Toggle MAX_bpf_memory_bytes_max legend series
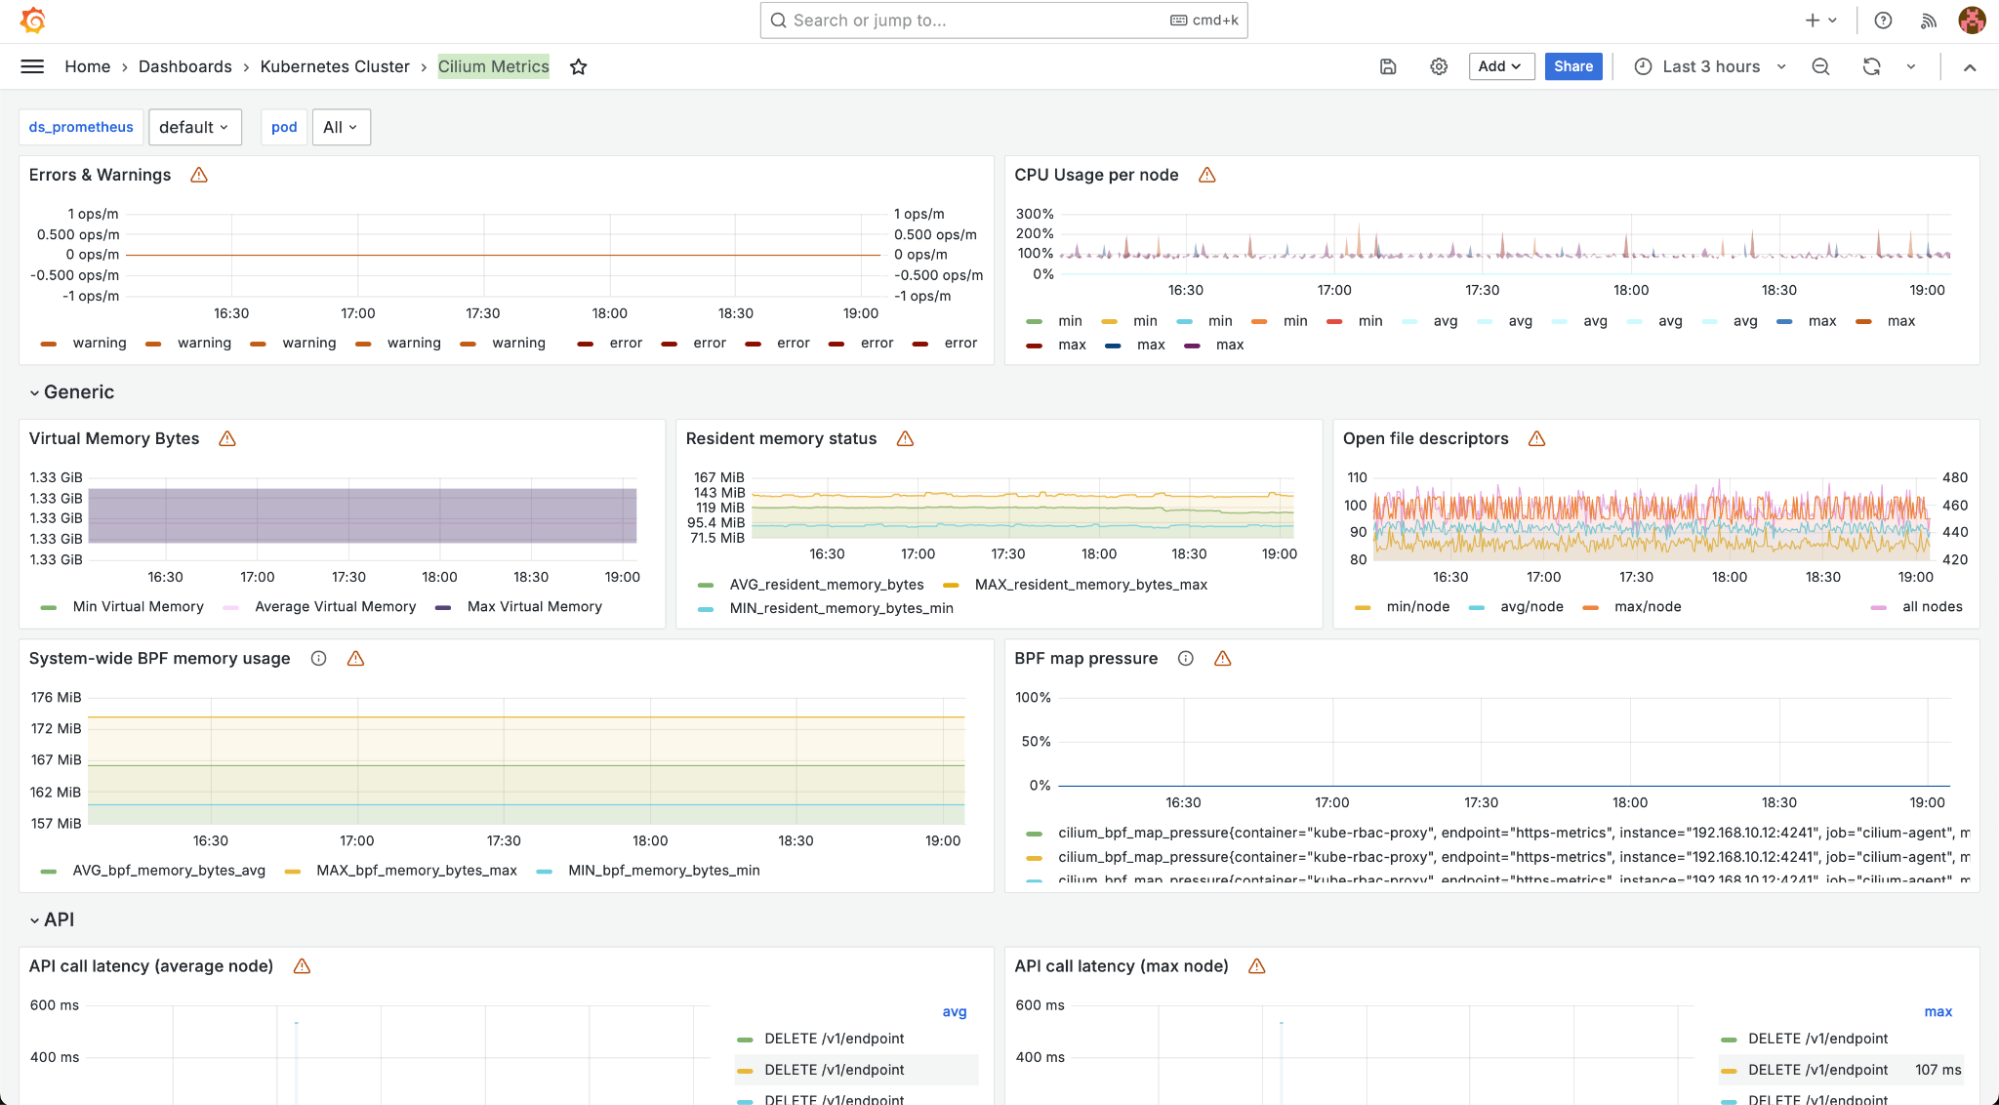The height and width of the screenshot is (1105, 1999). pos(416,871)
